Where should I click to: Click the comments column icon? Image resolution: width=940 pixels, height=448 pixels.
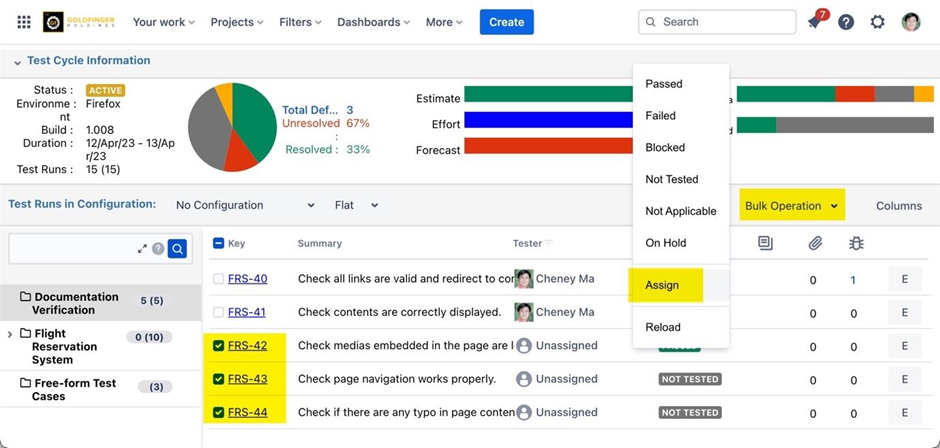click(765, 243)
